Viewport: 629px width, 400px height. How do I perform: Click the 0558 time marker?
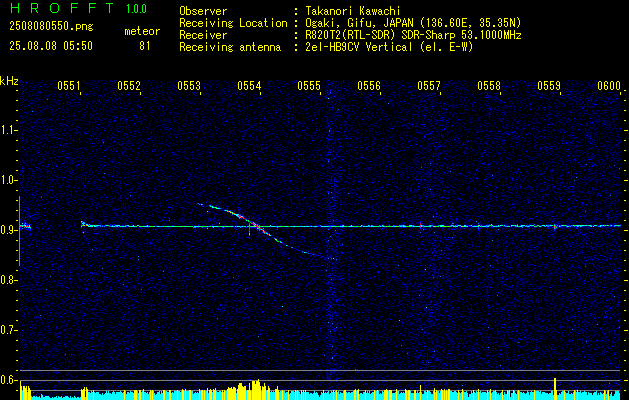(x=489, y=85)
